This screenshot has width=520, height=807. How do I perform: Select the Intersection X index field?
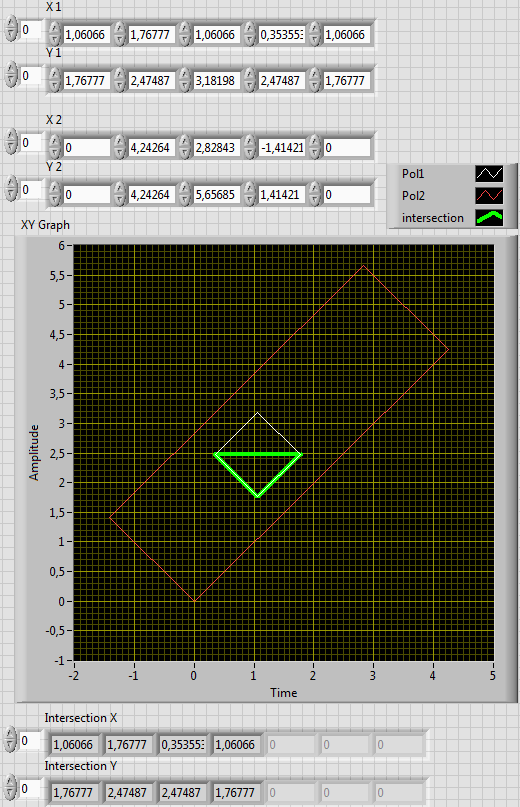point(31,741)
